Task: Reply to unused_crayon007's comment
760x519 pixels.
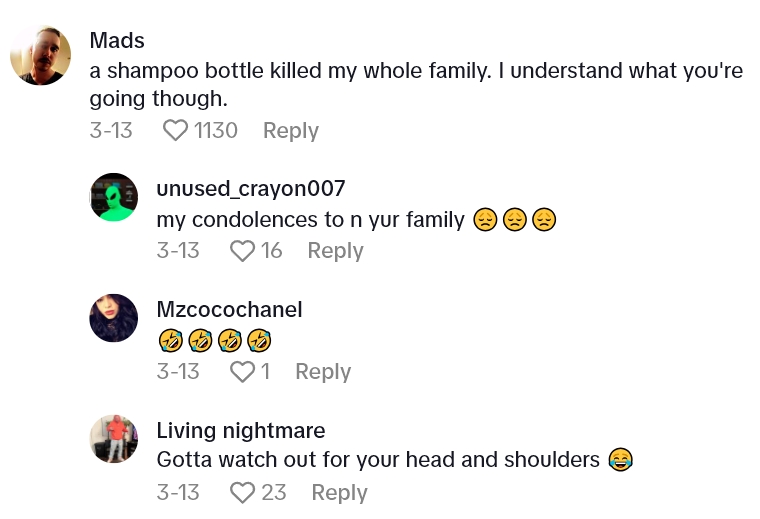Action: point(335,251)
